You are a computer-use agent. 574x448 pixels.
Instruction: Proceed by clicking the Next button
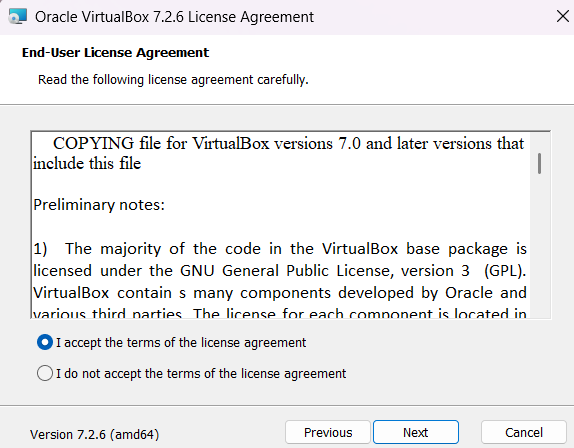pos(416,432)
